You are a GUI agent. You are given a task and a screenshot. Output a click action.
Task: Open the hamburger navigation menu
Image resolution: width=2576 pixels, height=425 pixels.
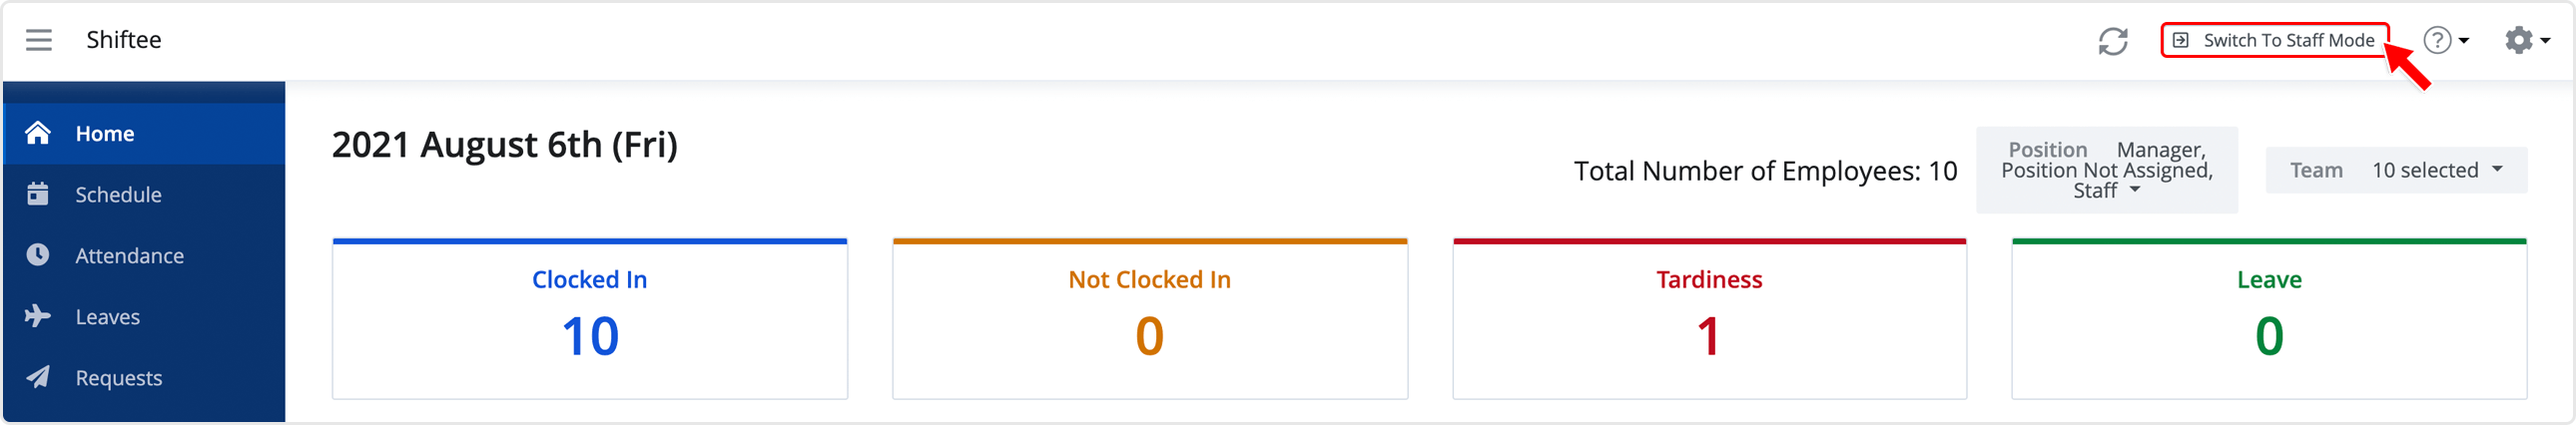pos(39,40)
